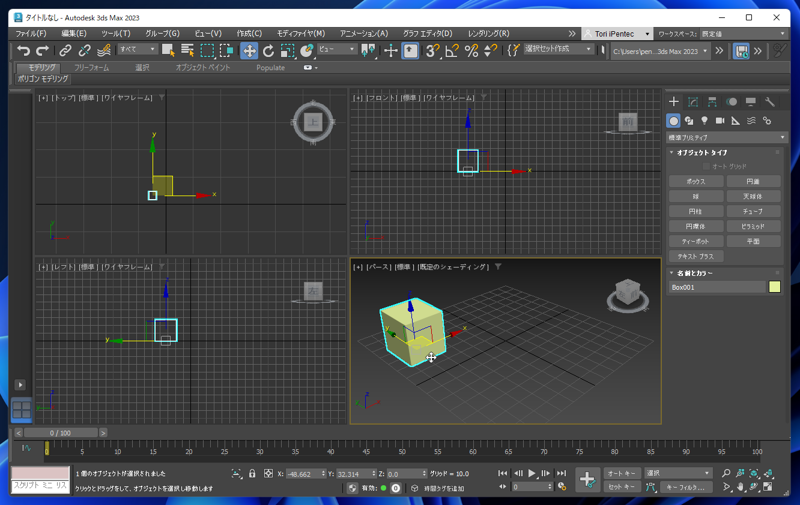The width and height of the screenshot is (800, 505).
Task: Switch to the フリーフォーム ribbon tab
Action: [91, 67]
